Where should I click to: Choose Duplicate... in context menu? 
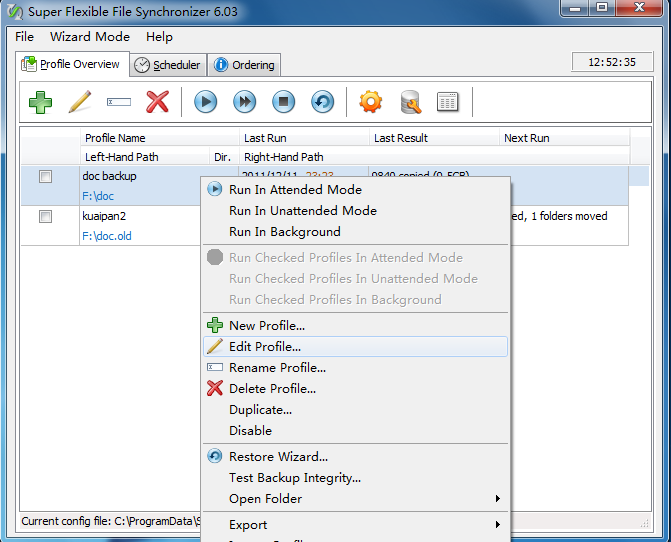(355, 409)
